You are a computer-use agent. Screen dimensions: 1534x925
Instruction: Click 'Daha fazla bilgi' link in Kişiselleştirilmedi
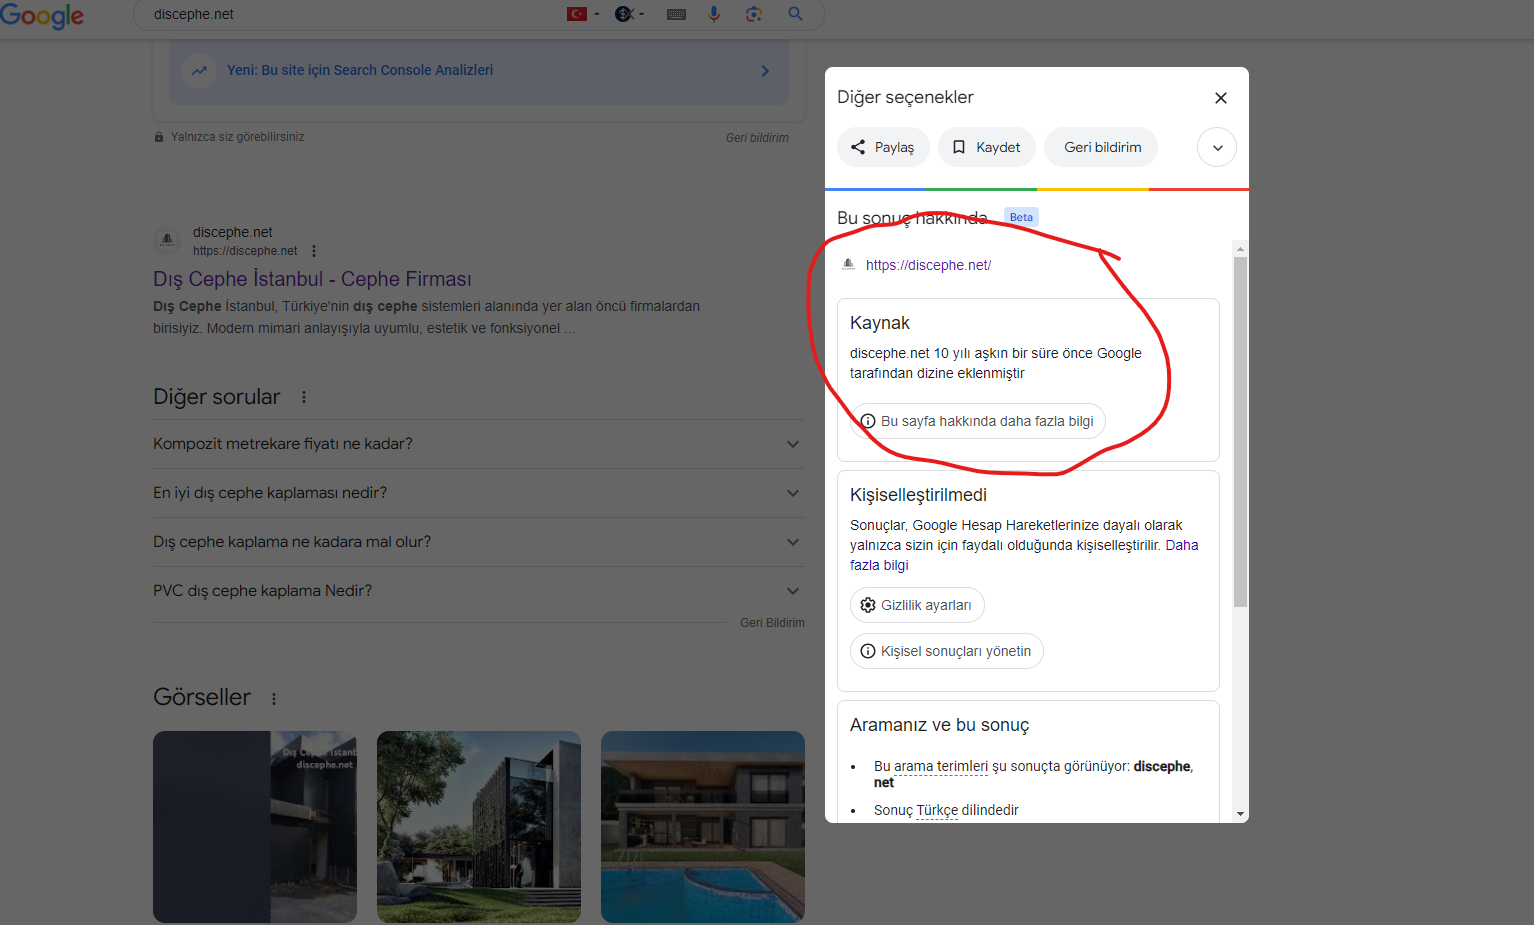click(x=1024, y=555)
